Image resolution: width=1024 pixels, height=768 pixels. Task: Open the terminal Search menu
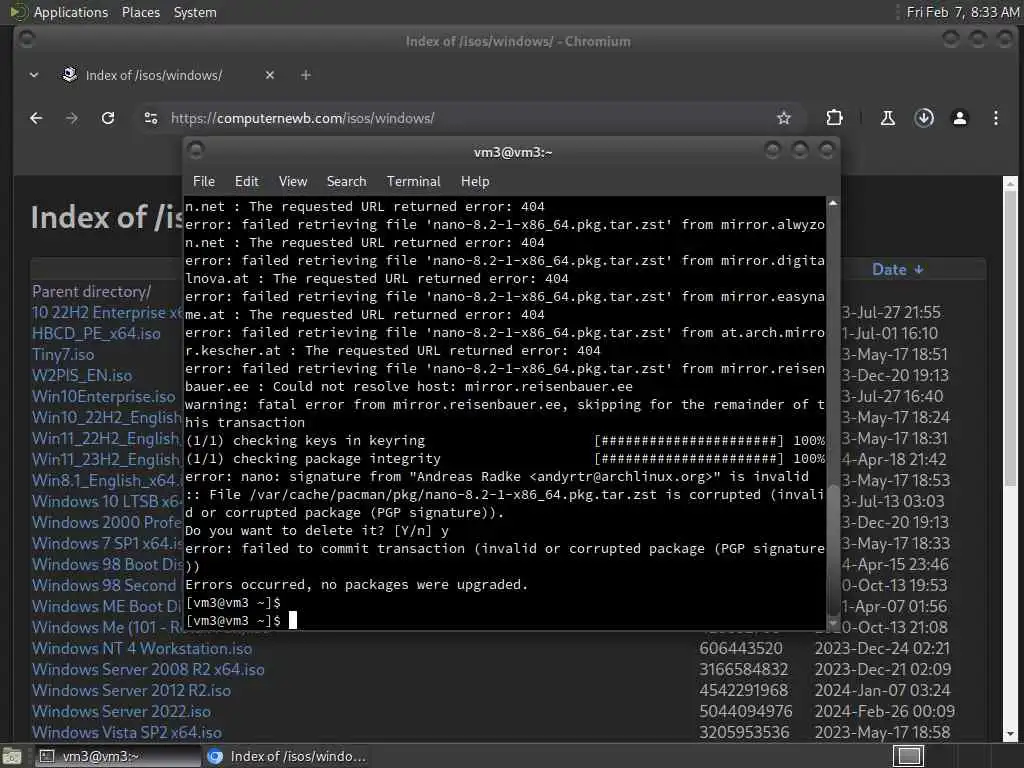pos(346,182)
